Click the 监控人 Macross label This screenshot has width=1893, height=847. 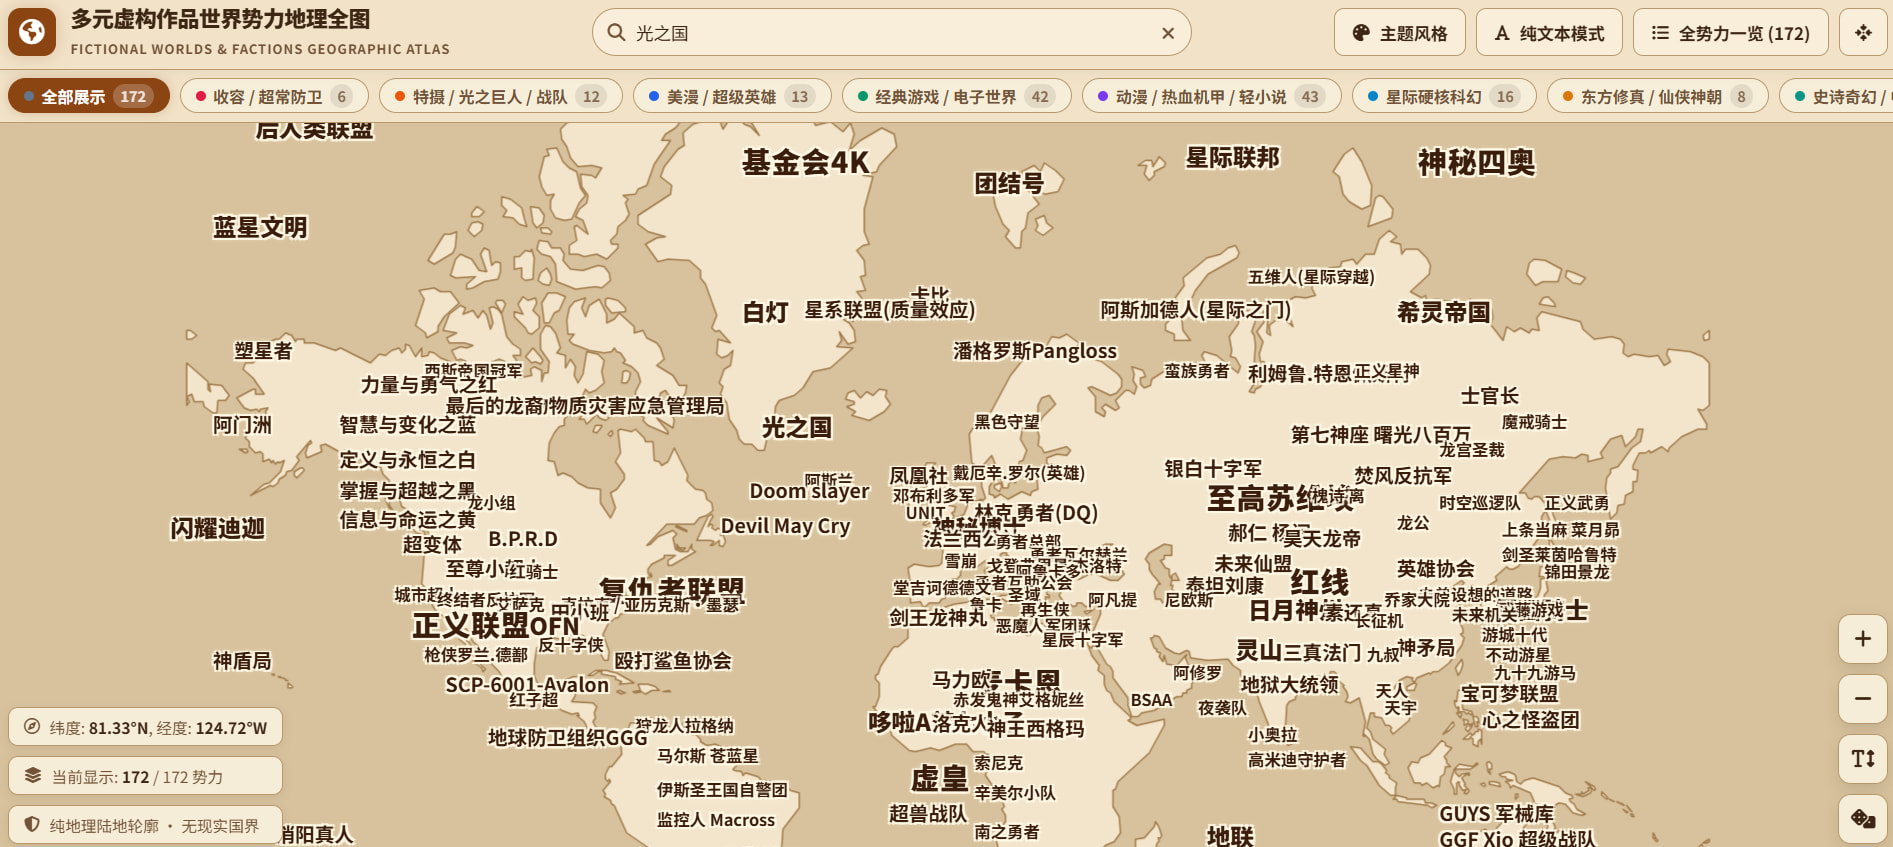716,820
